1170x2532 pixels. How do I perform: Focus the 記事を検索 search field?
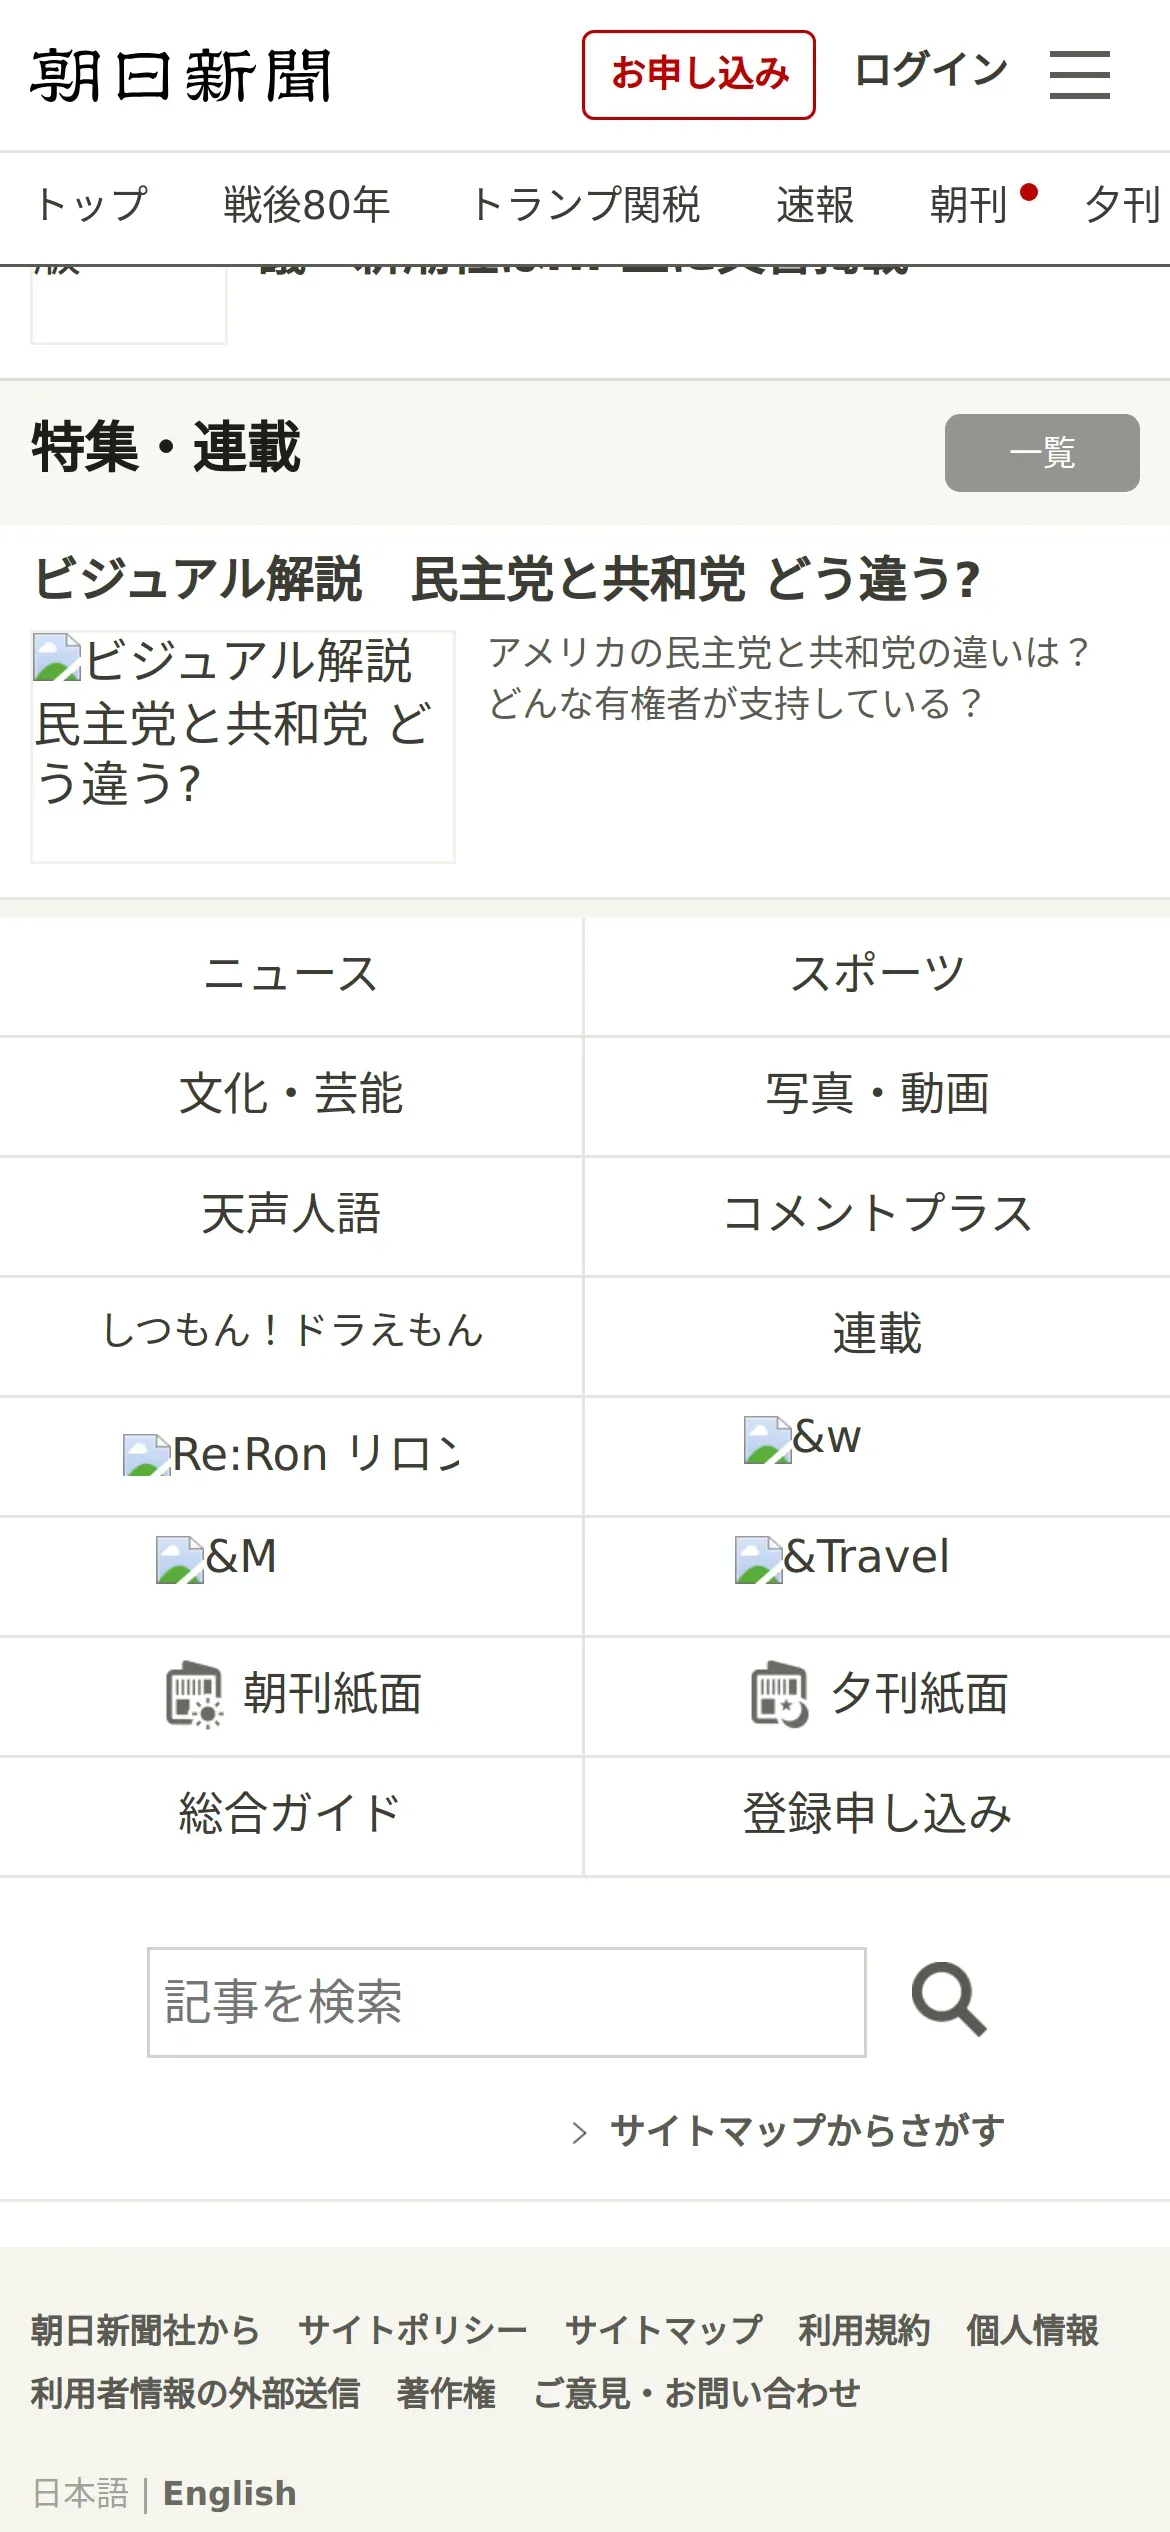coord(507,2002)
